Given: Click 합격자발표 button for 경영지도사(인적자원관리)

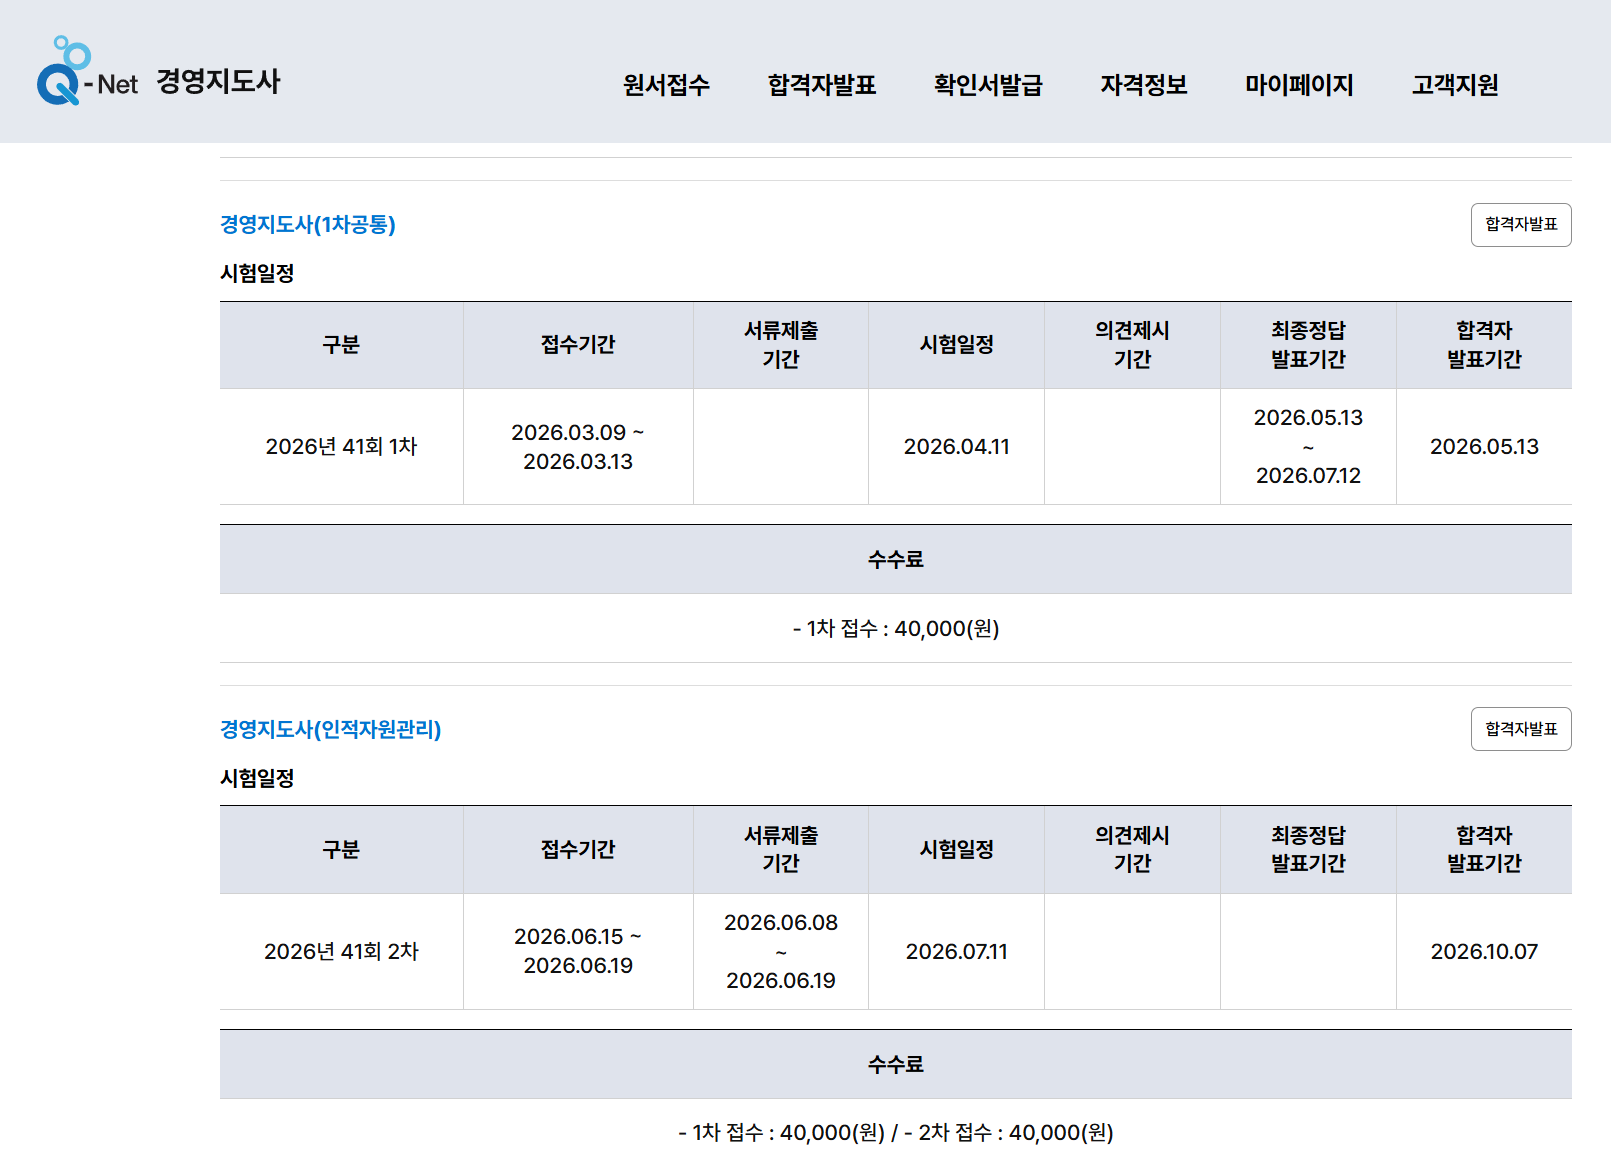Looking at the screenshot, I should click(1520, 729).
